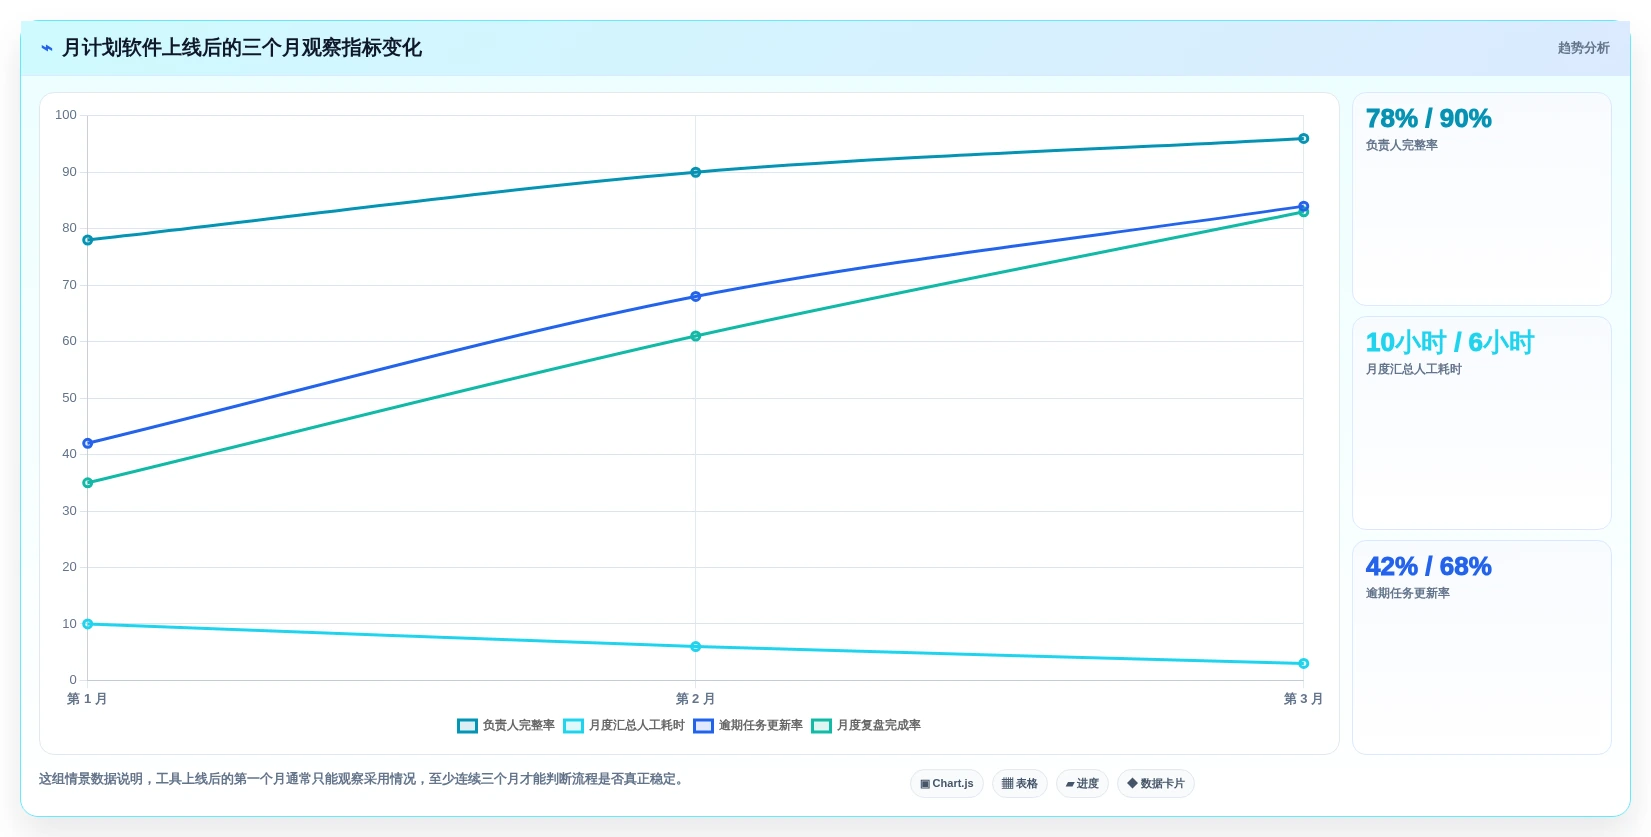The image size is (1651, 837).
Task: Click the diamond icon in the 数据卡片 chip
Action: point(1132,784)
